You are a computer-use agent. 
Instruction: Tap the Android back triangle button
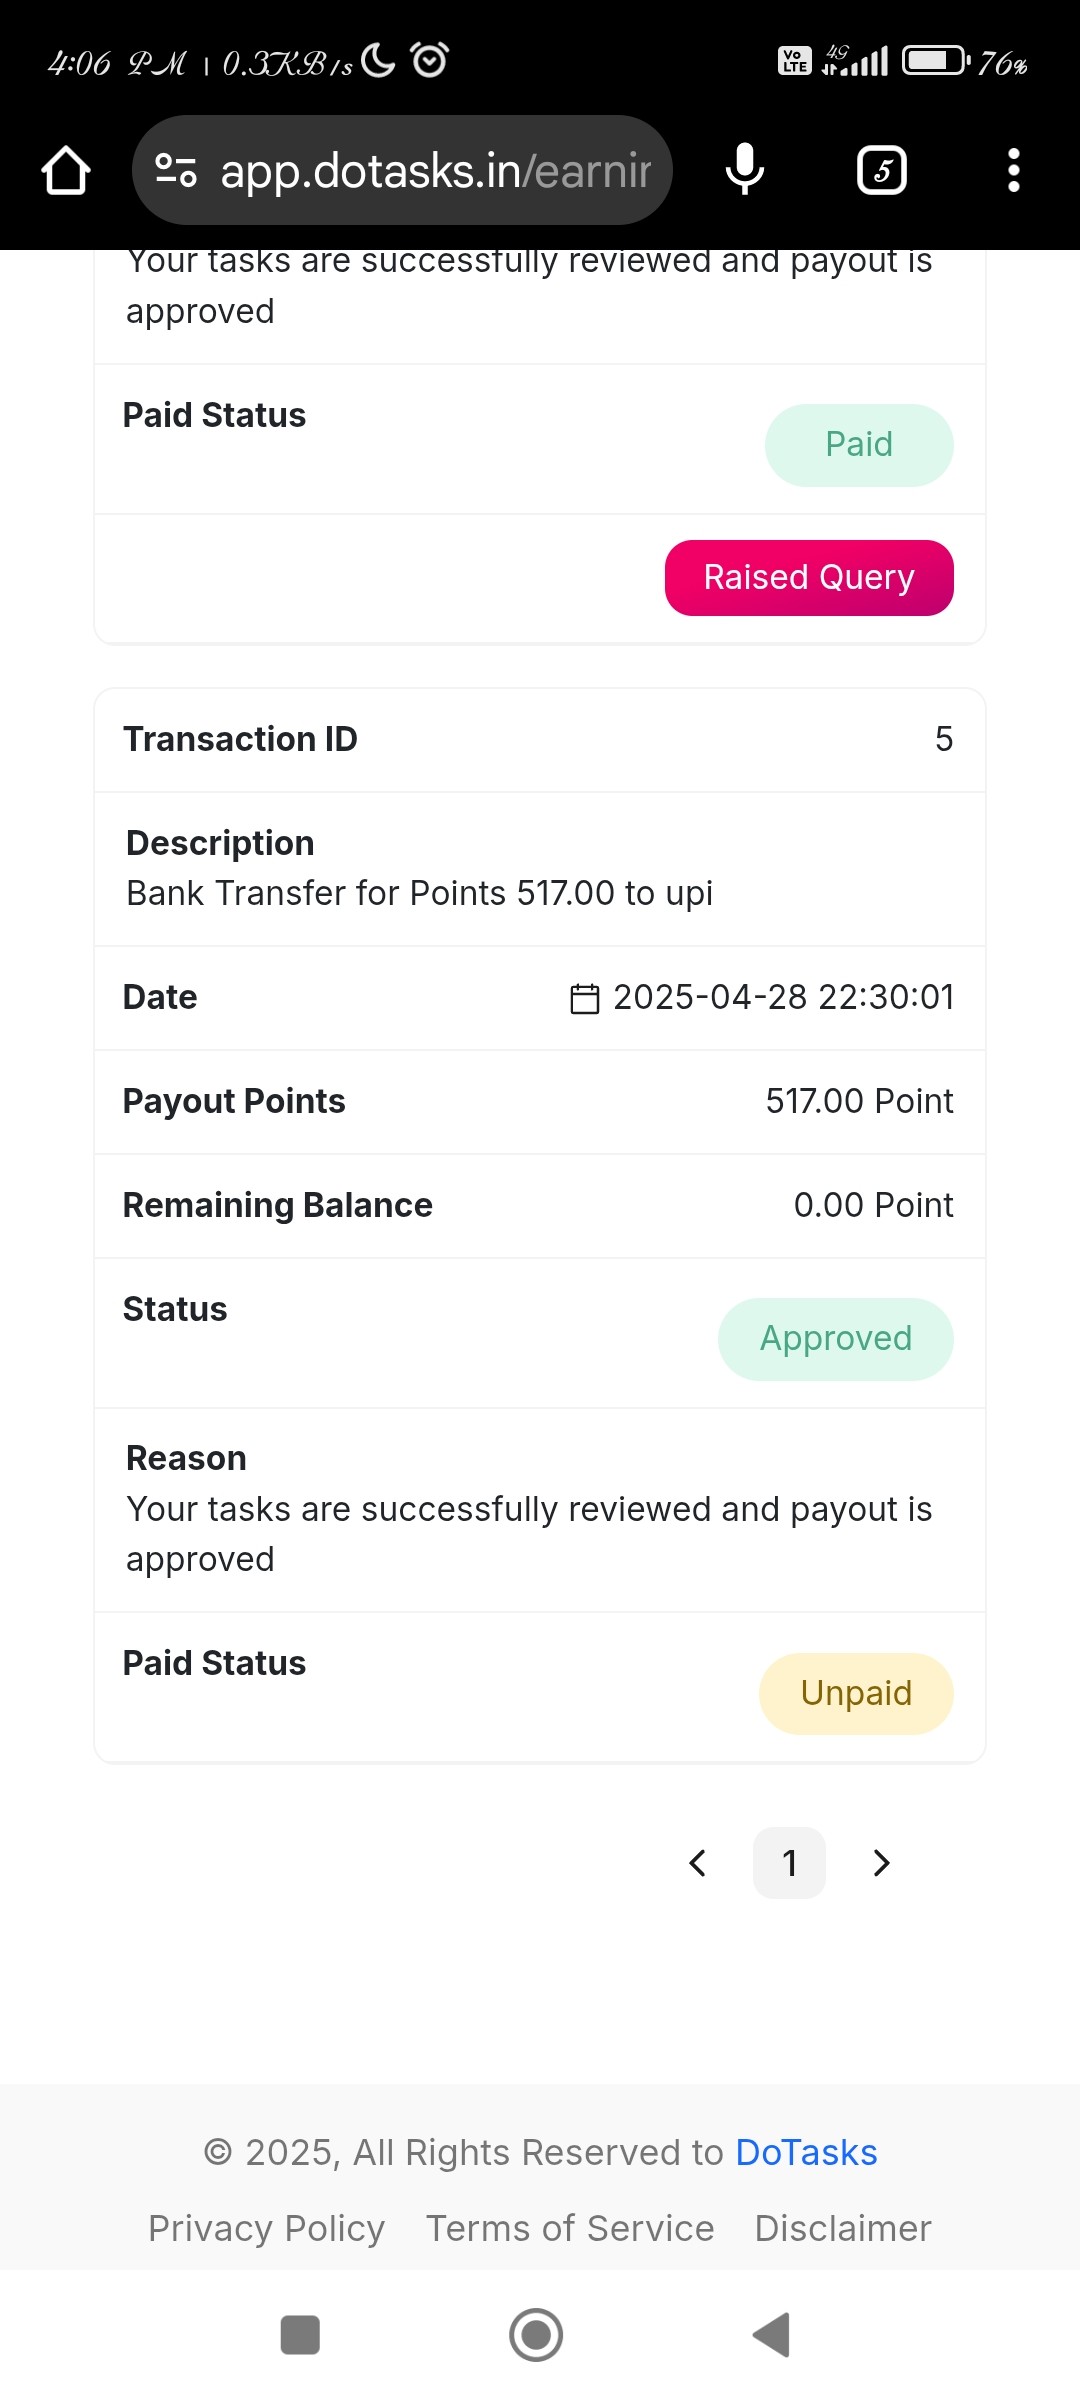(x=772, y=2335)
